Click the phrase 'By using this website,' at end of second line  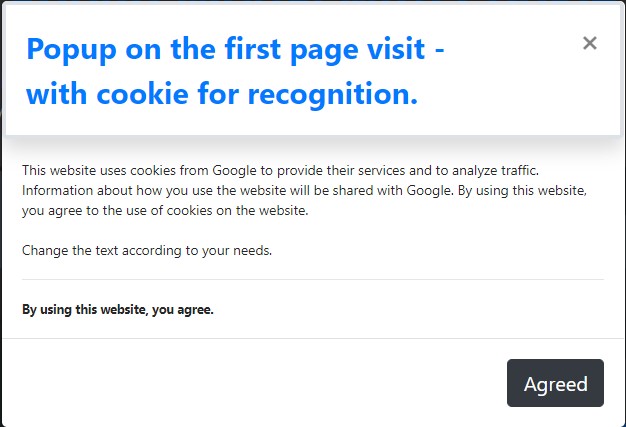click(x=522, y=191)
